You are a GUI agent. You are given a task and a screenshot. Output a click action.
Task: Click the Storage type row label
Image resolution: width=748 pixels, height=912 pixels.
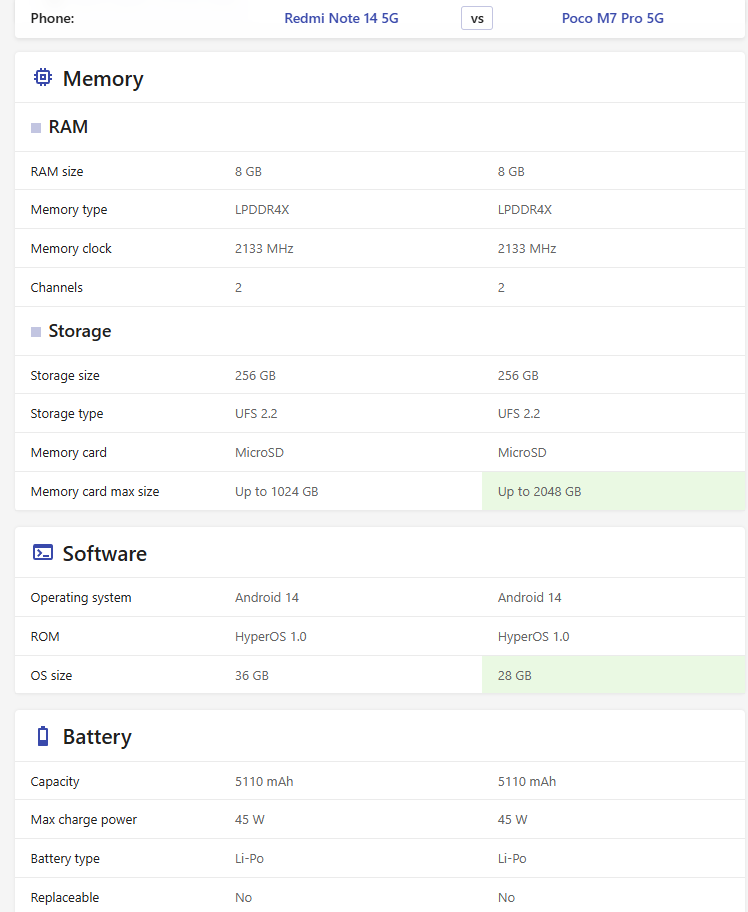pyautogui.click(x=67, y=414)
